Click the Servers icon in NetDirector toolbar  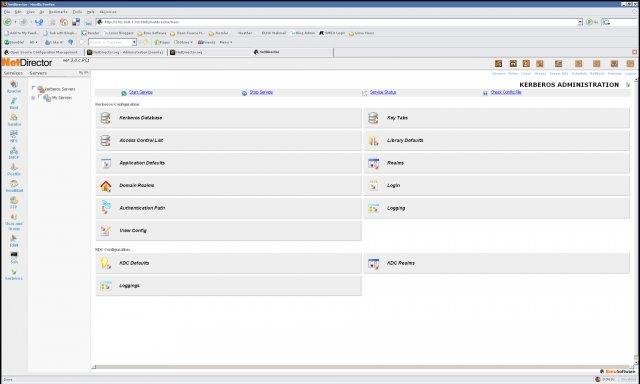498,64
